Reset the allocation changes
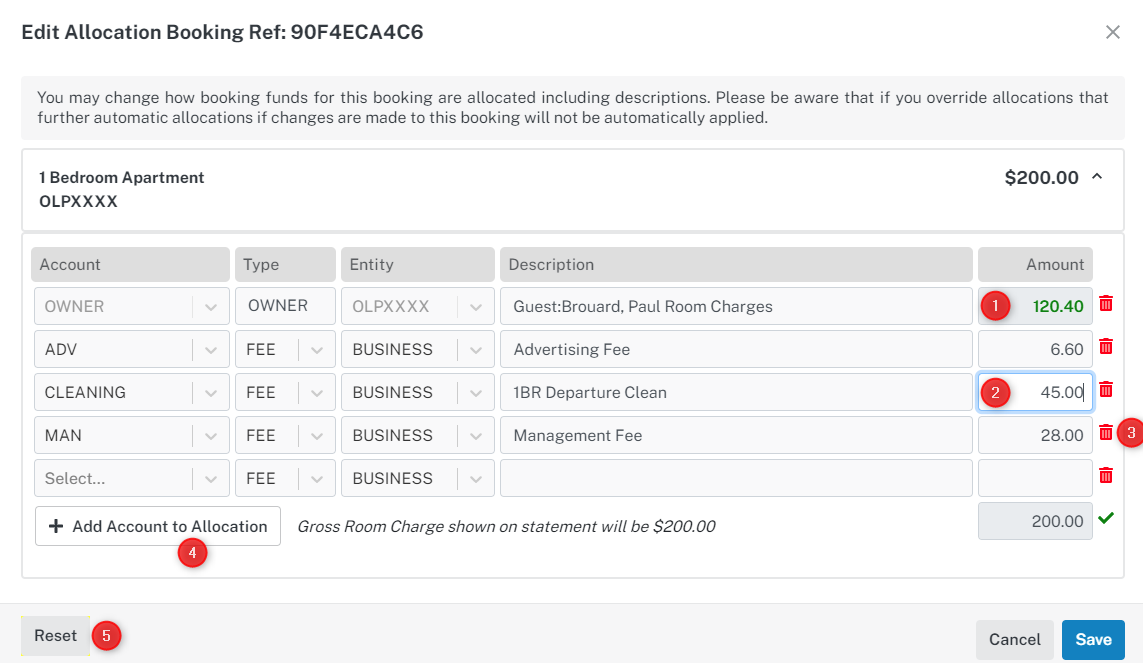This screenshot has height=663, width=1143. pos(56,636)
